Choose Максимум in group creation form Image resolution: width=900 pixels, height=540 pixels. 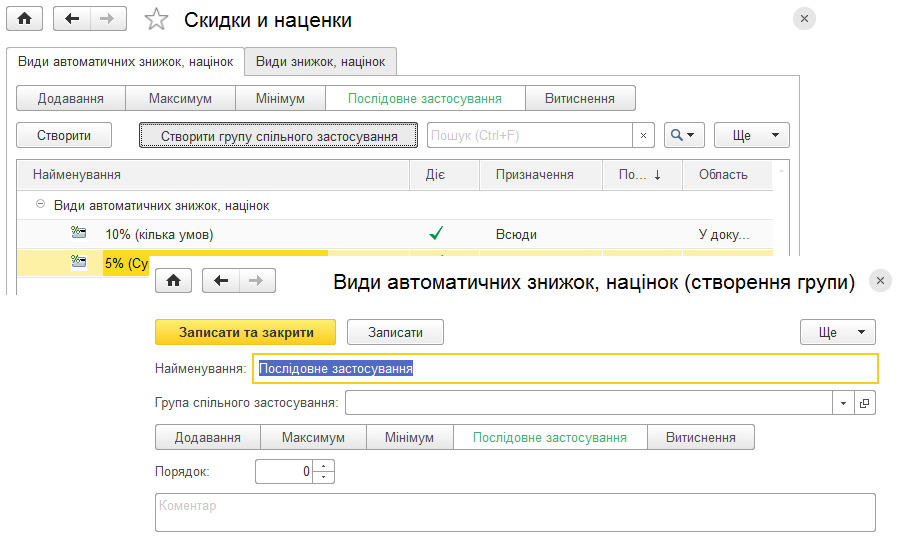click(313, 437)
